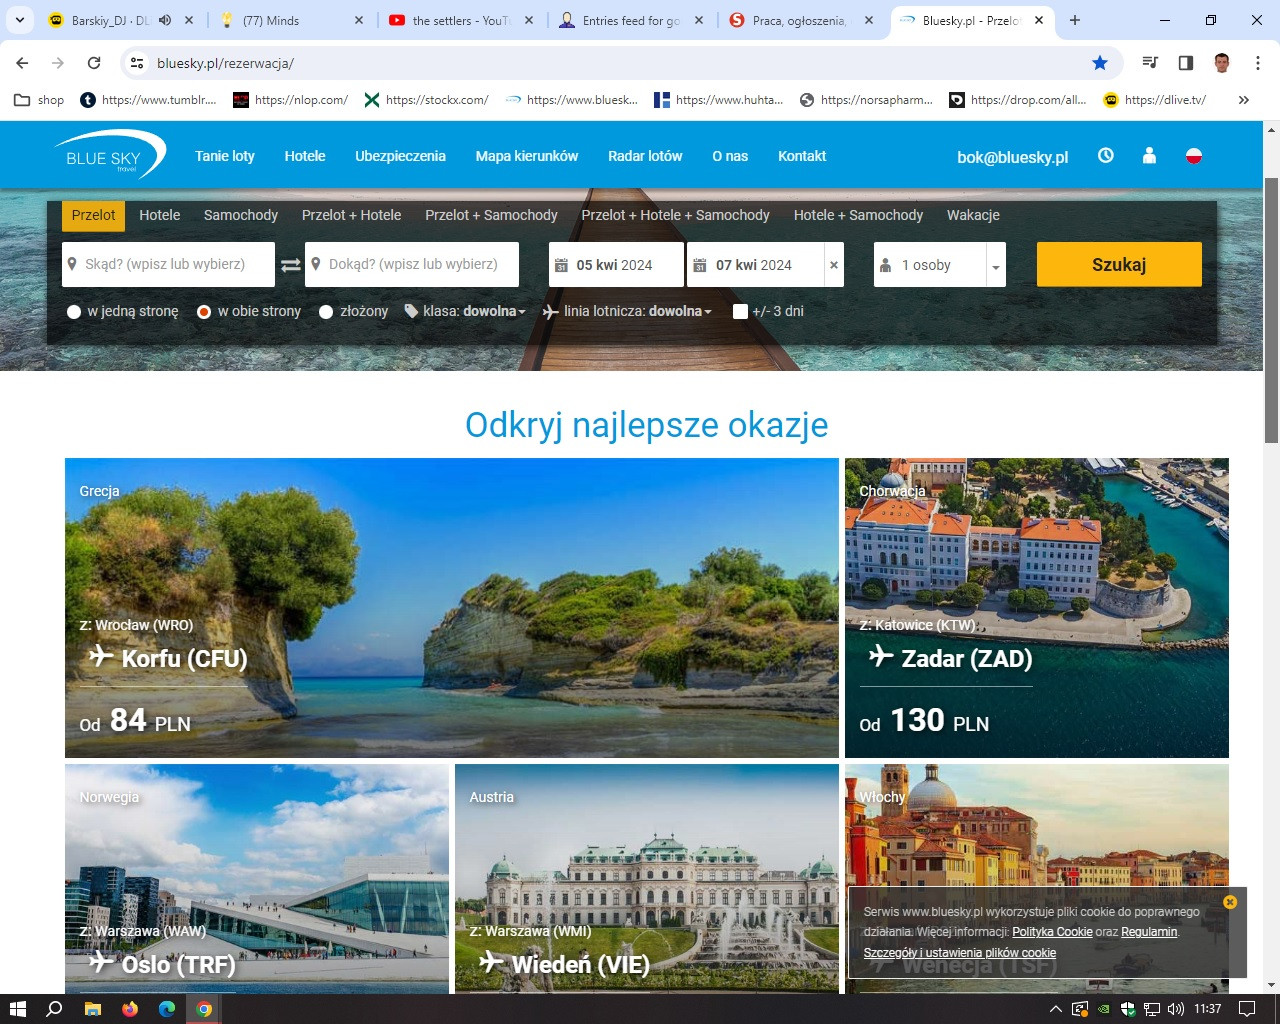Close the cookie notice with the yellow X
1280x1024 pixels.
coord(1230,902)
